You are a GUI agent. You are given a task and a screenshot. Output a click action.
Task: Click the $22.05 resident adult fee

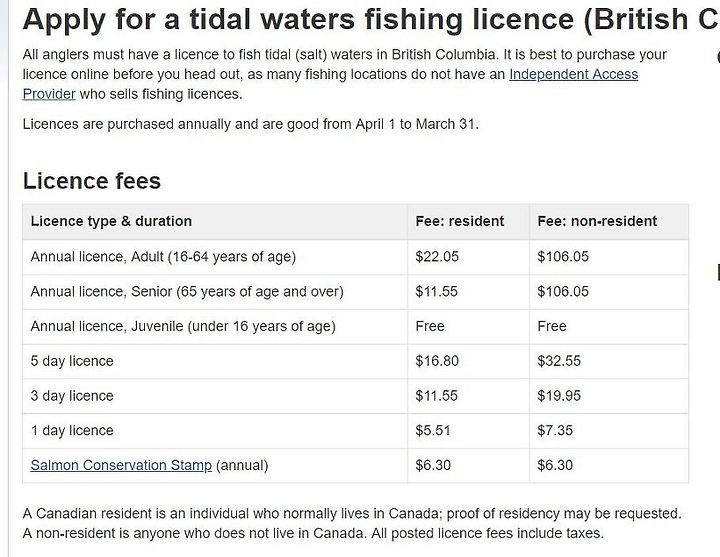pyautogui.click(x=437, y=257)
